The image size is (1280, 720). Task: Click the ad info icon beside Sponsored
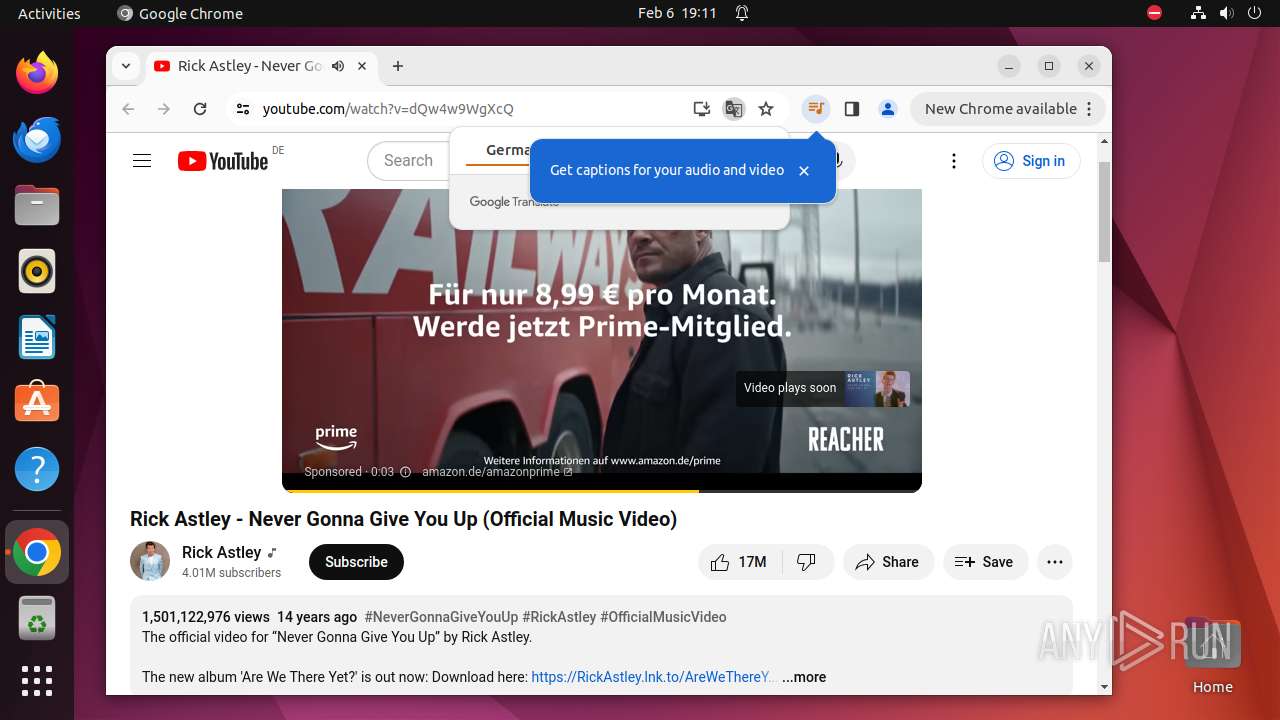tap(405, 472)
